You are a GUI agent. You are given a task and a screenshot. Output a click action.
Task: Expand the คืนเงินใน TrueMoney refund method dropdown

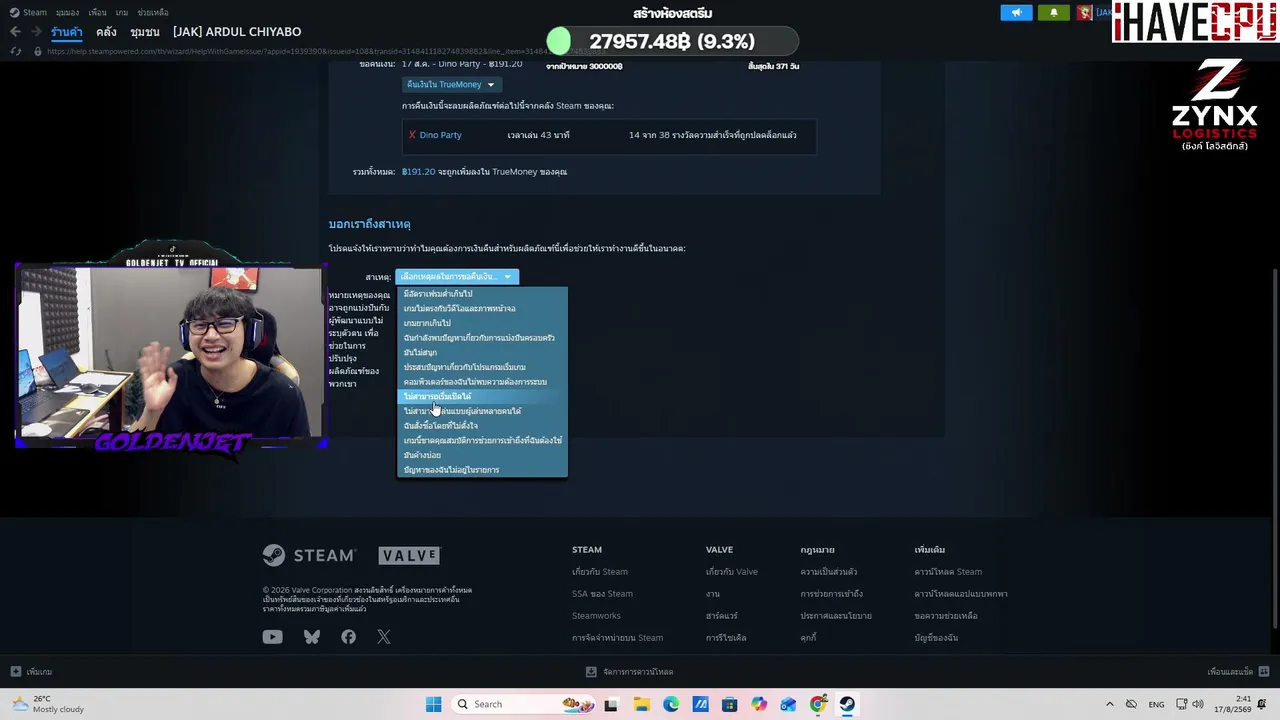[450, 84]
